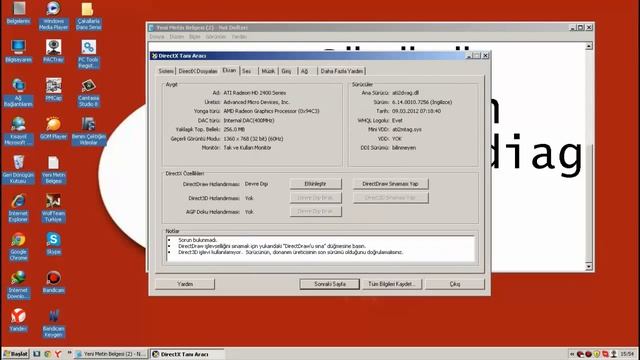Open the Geri Dönüşüm Kutusu icon
The image size is (640, 360).
pos(18,169)
